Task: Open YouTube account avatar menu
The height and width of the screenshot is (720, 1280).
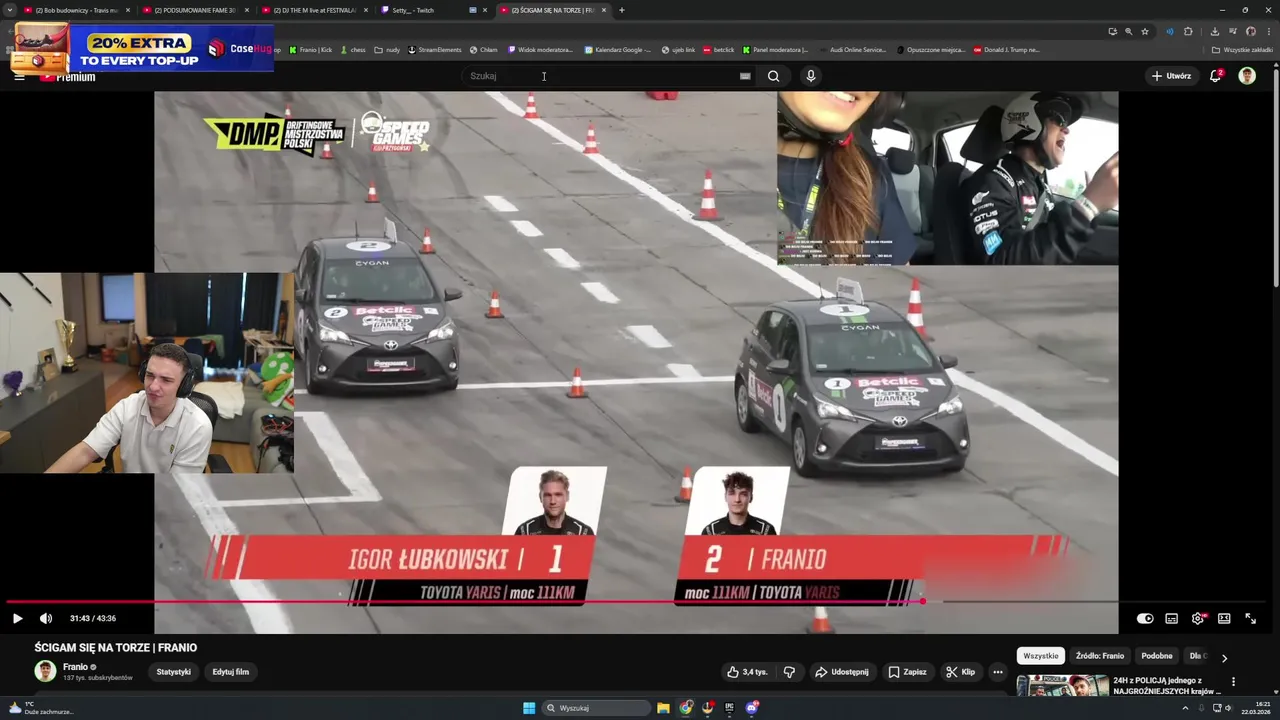Action: pos(1247,76)
